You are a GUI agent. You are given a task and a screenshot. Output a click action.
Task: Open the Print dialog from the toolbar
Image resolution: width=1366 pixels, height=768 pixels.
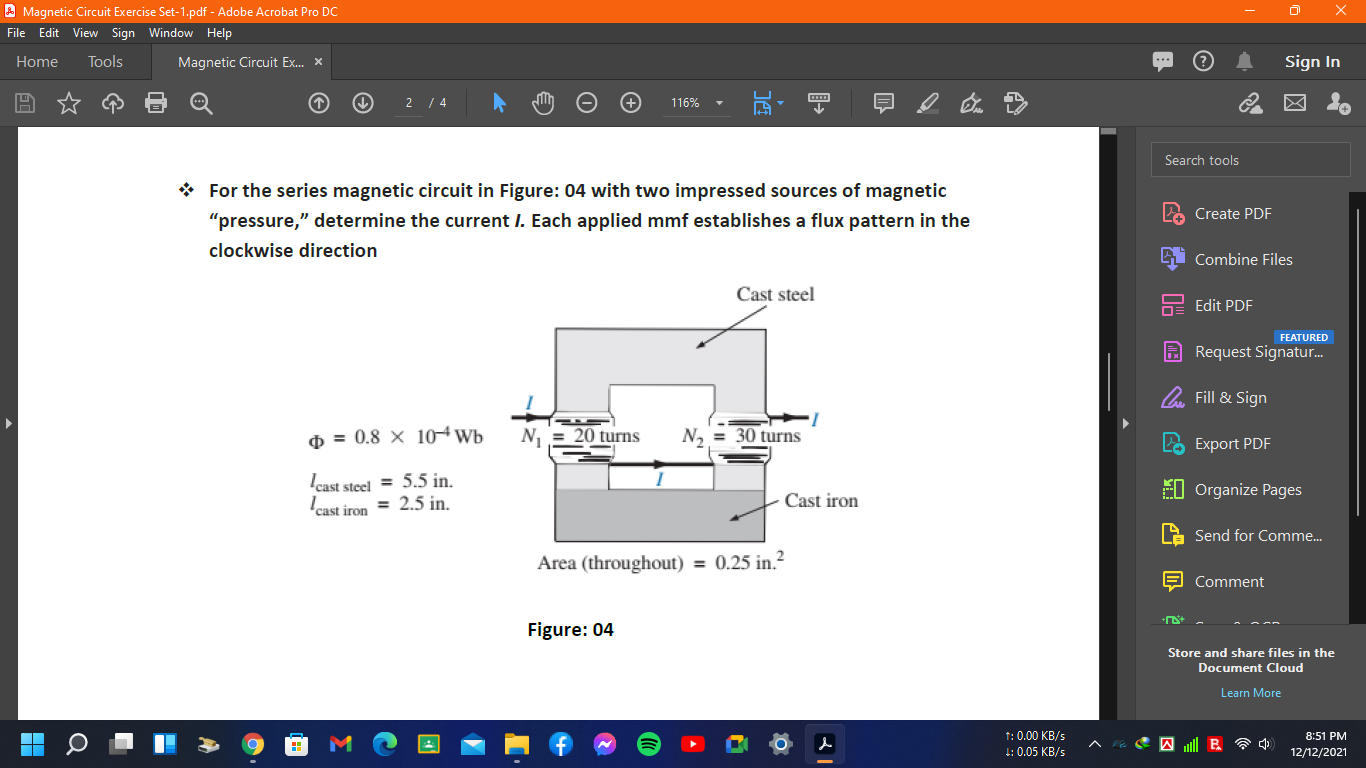pyautogui.click(x=156, y=103)
